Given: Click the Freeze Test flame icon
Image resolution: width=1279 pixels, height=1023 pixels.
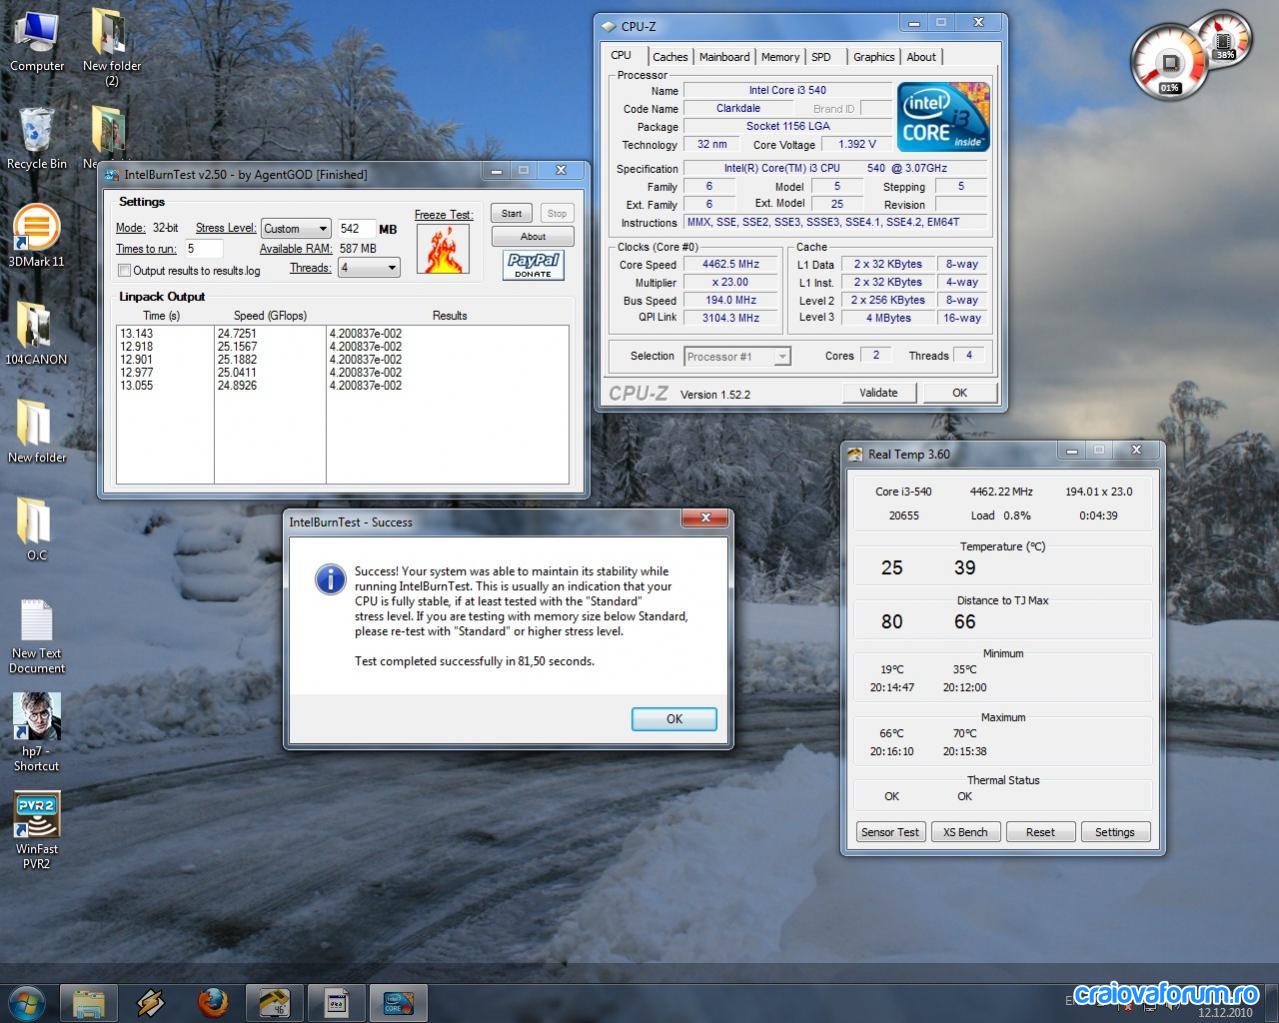Looking at the screenshot, I should [x=443, y=249].
